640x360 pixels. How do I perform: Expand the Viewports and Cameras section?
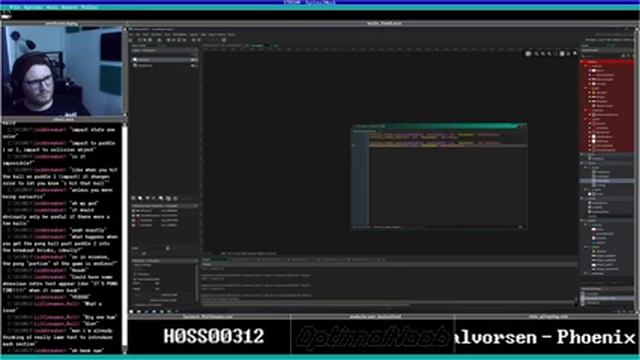click(148, 305)
